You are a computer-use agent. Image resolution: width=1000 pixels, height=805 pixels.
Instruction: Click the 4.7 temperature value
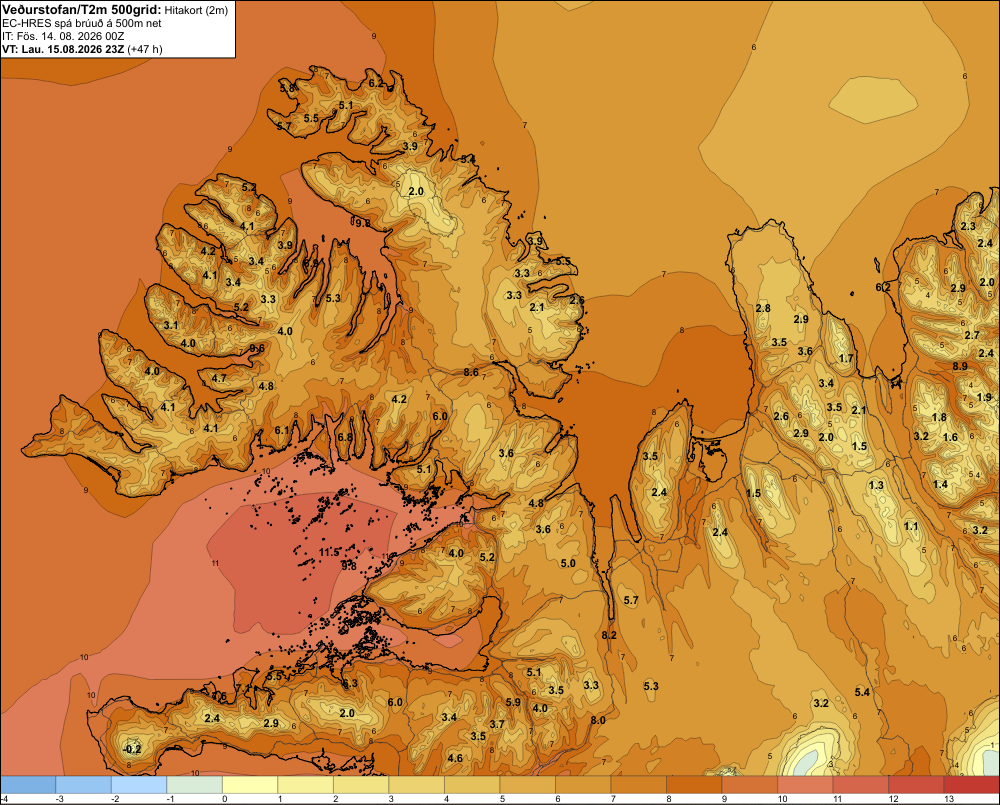coord(219,378)
